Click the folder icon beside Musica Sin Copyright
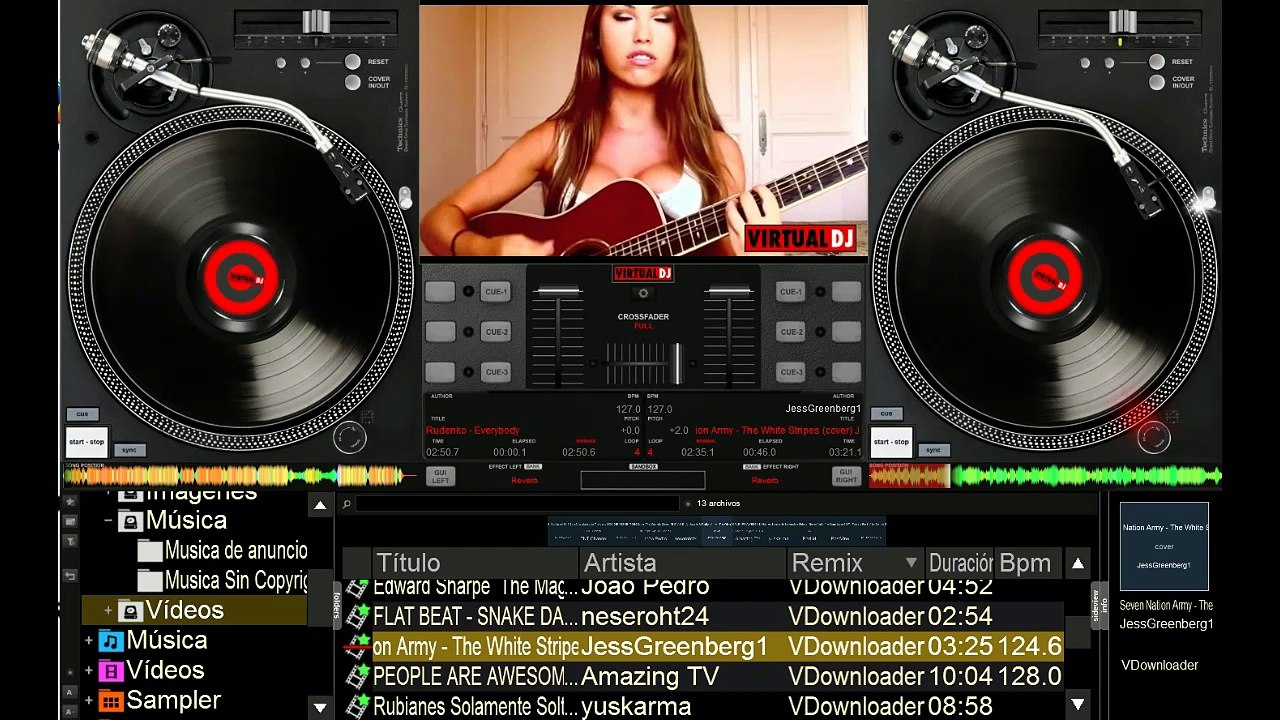 click(150, 581)
